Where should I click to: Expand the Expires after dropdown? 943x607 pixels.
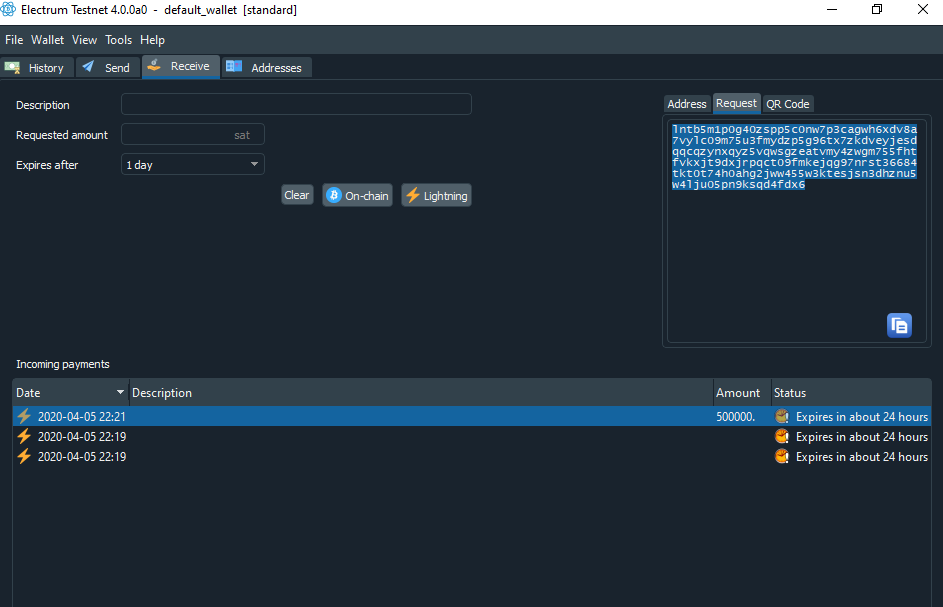pos(192,164)
